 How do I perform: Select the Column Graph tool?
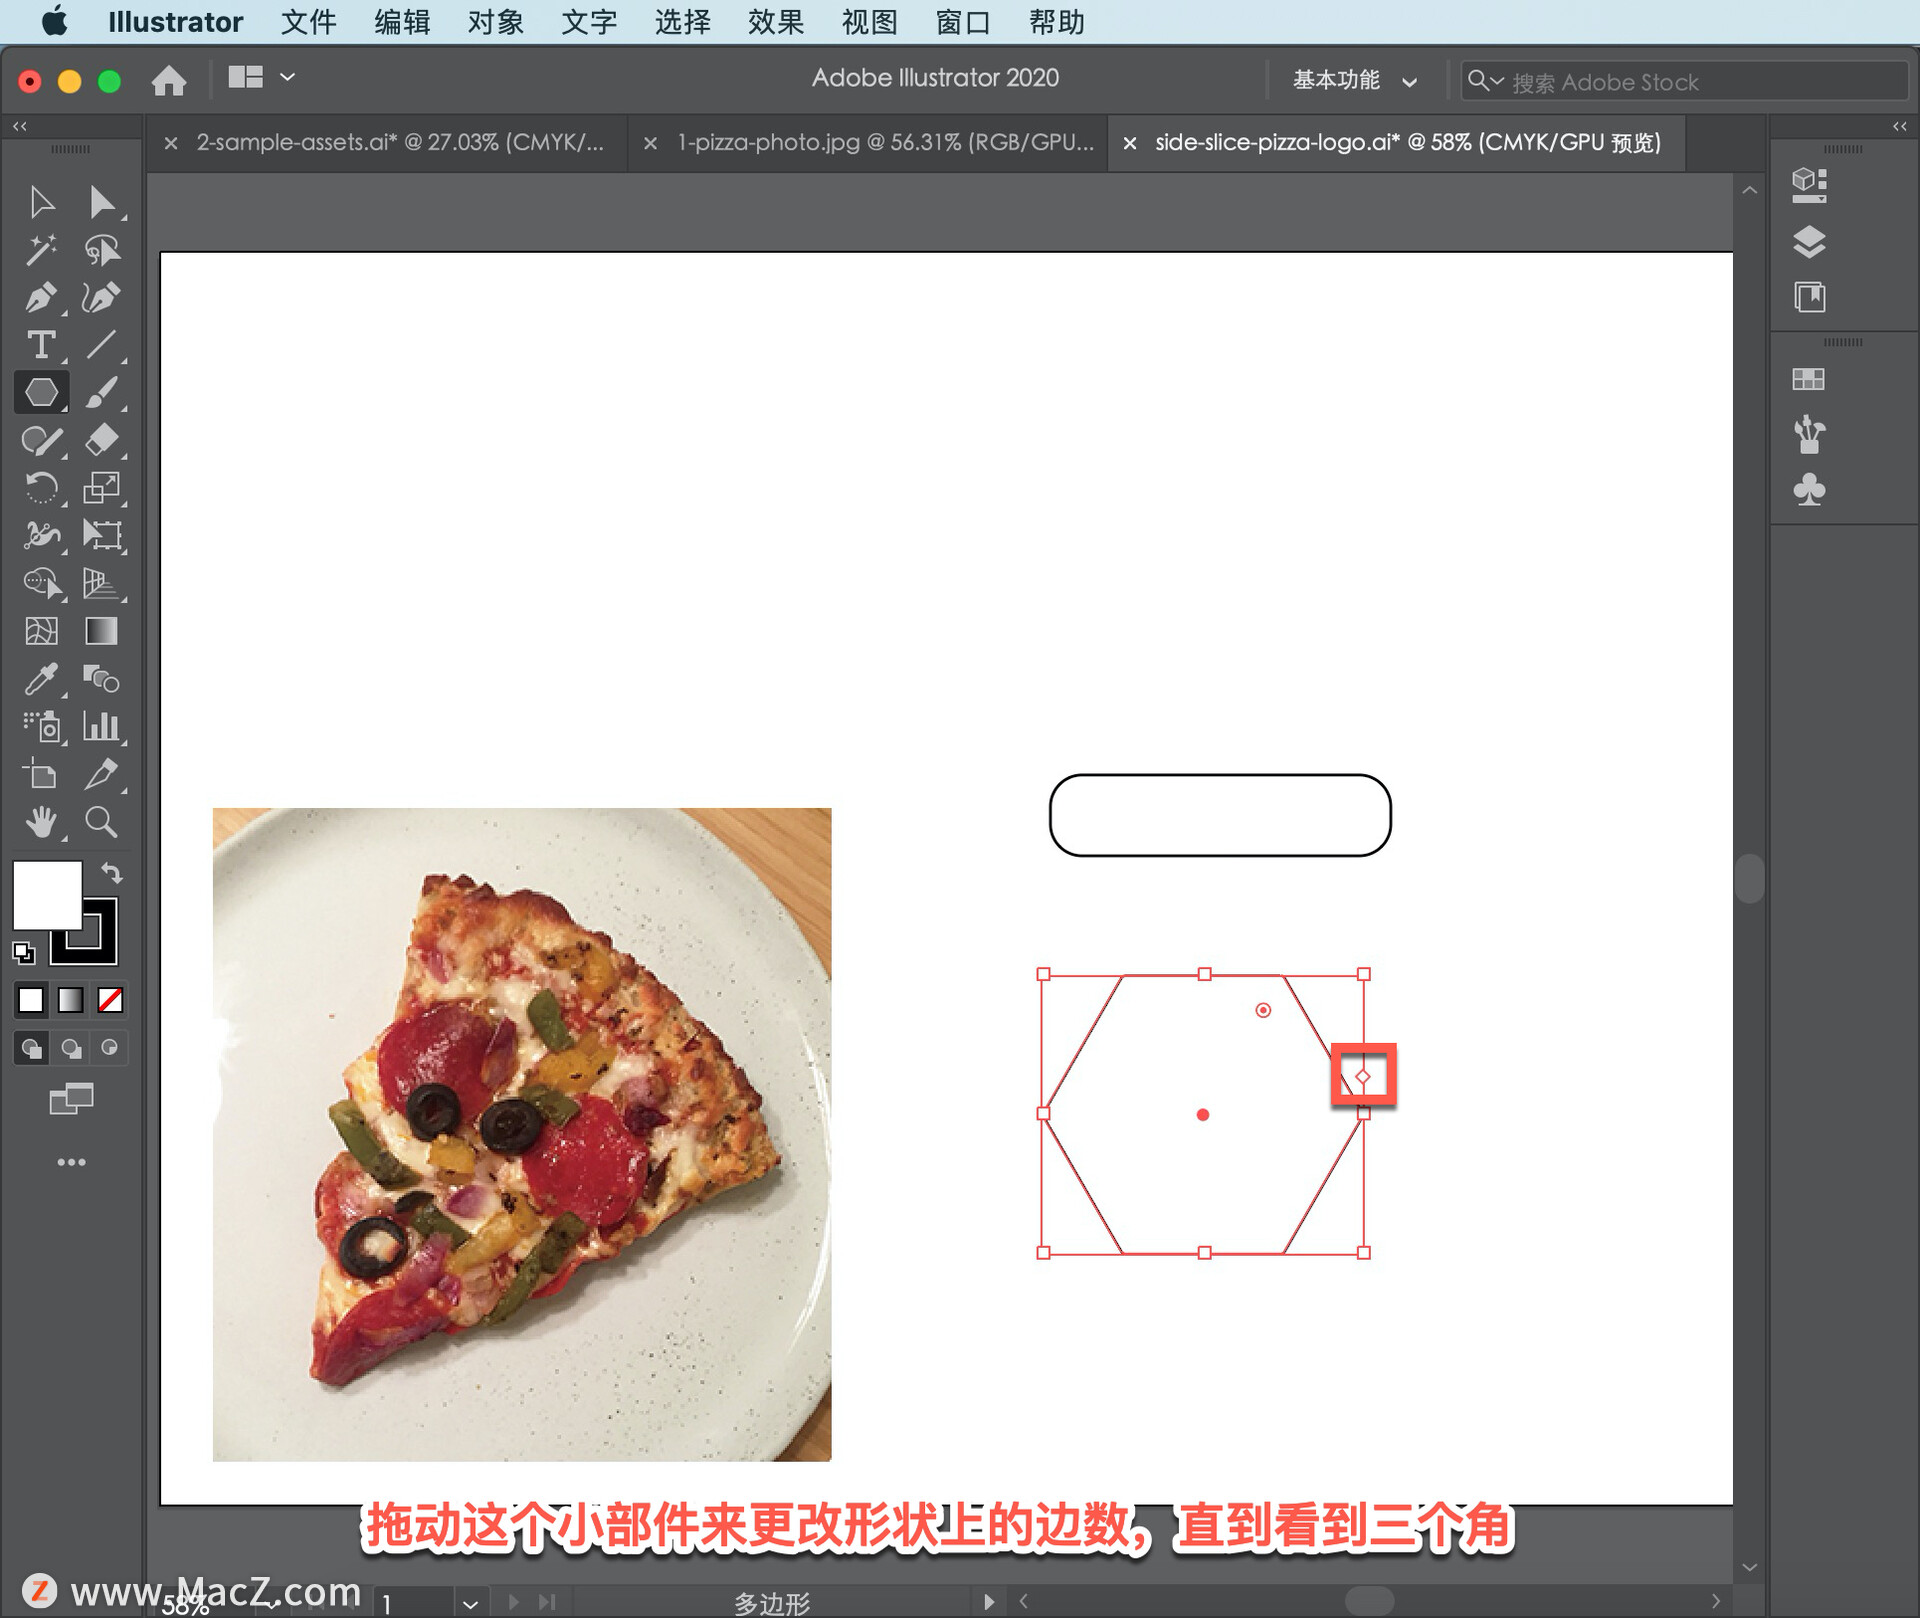coord(101,727)
